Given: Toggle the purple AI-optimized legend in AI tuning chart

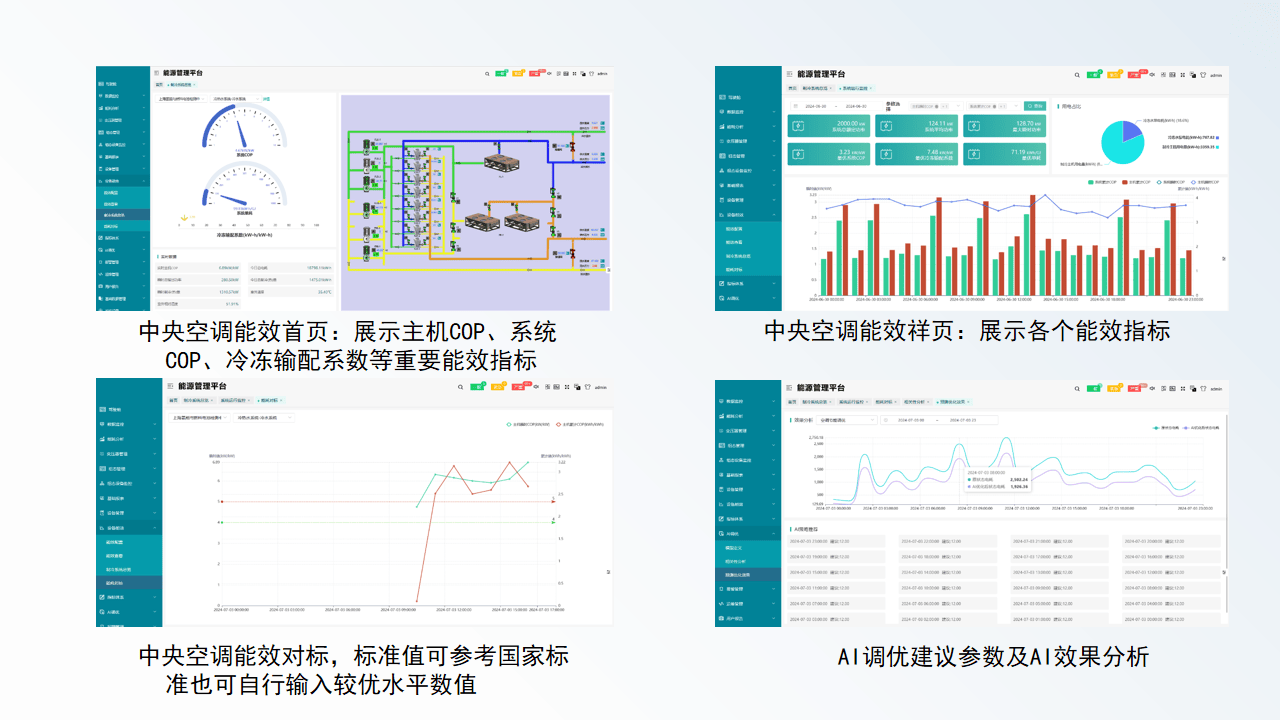Looking at the screenshot, I should coord(1202,427).
